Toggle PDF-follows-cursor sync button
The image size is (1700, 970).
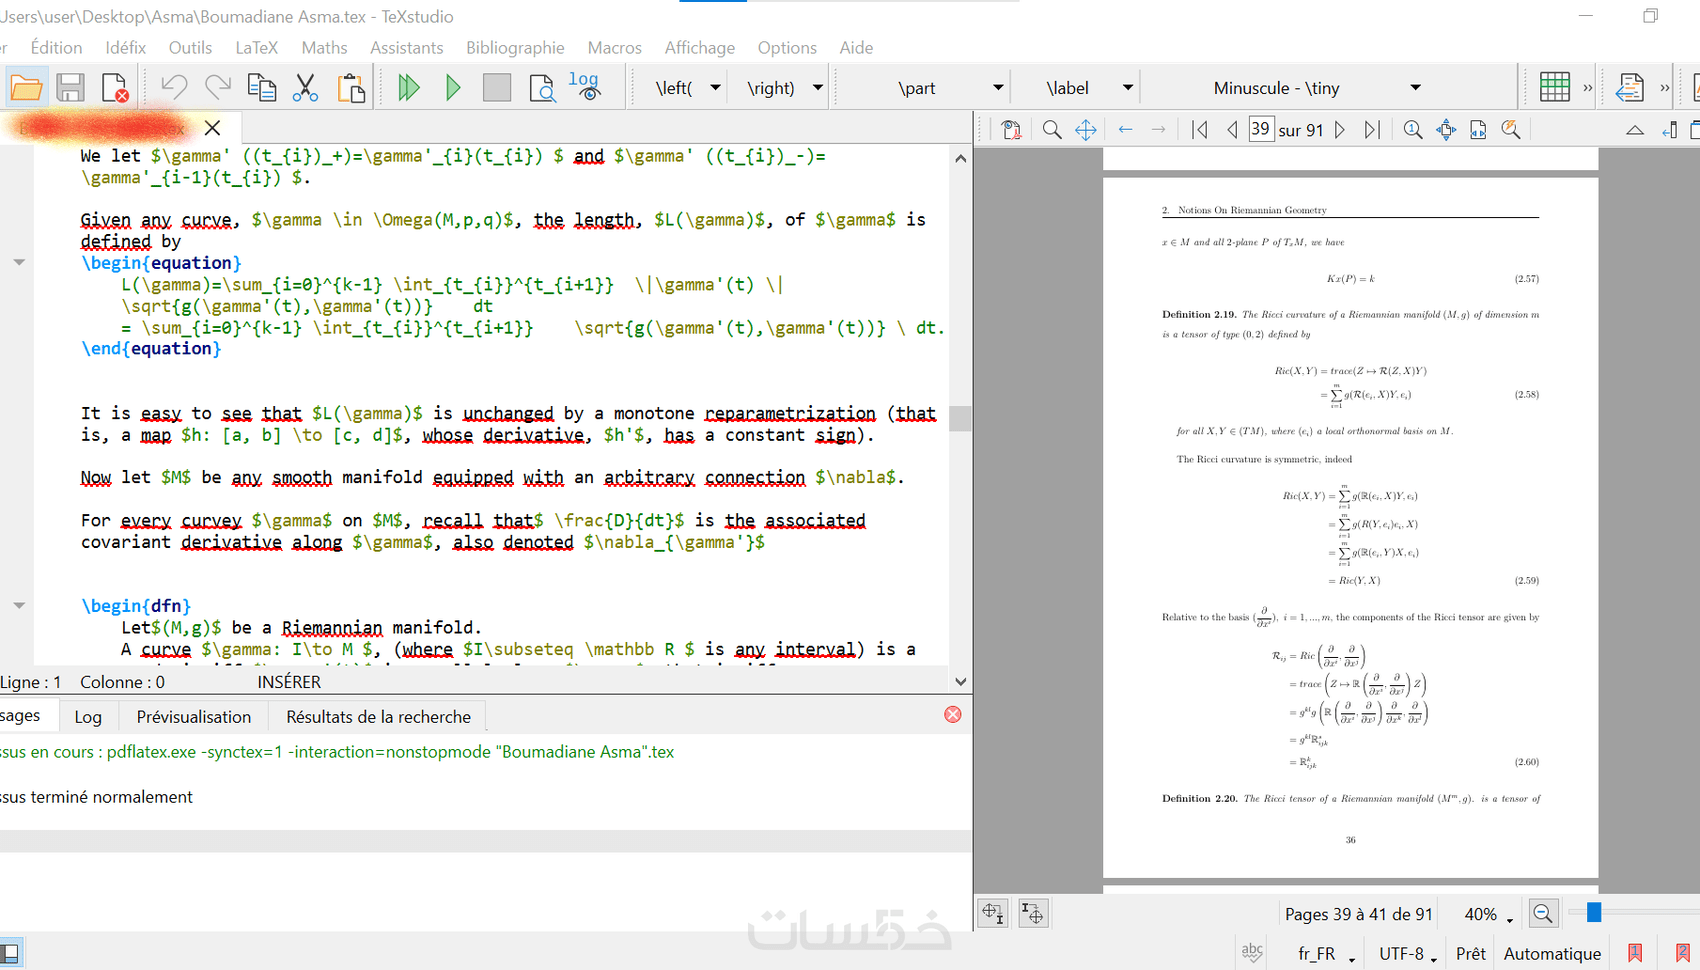(1033, 913)
